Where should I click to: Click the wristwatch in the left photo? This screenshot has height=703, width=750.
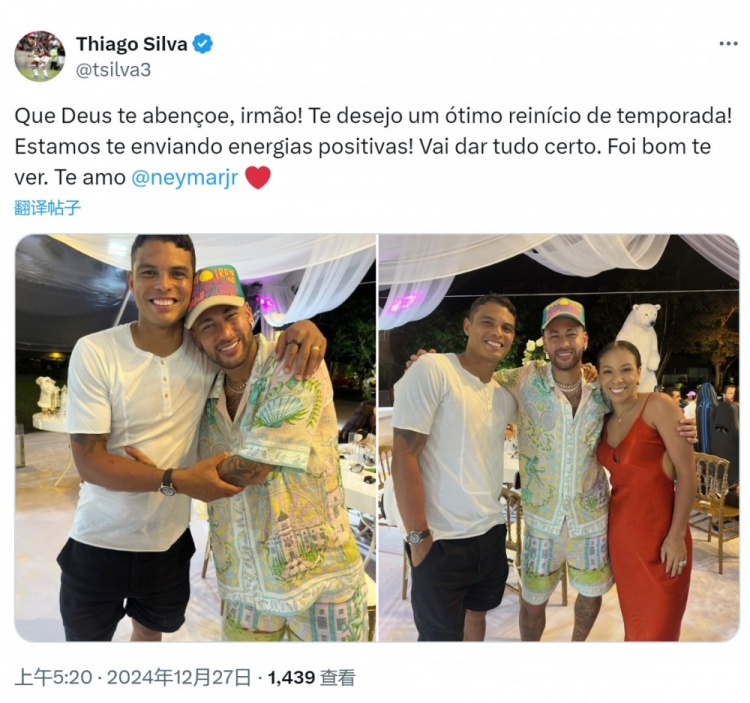(x=167, y=482)
